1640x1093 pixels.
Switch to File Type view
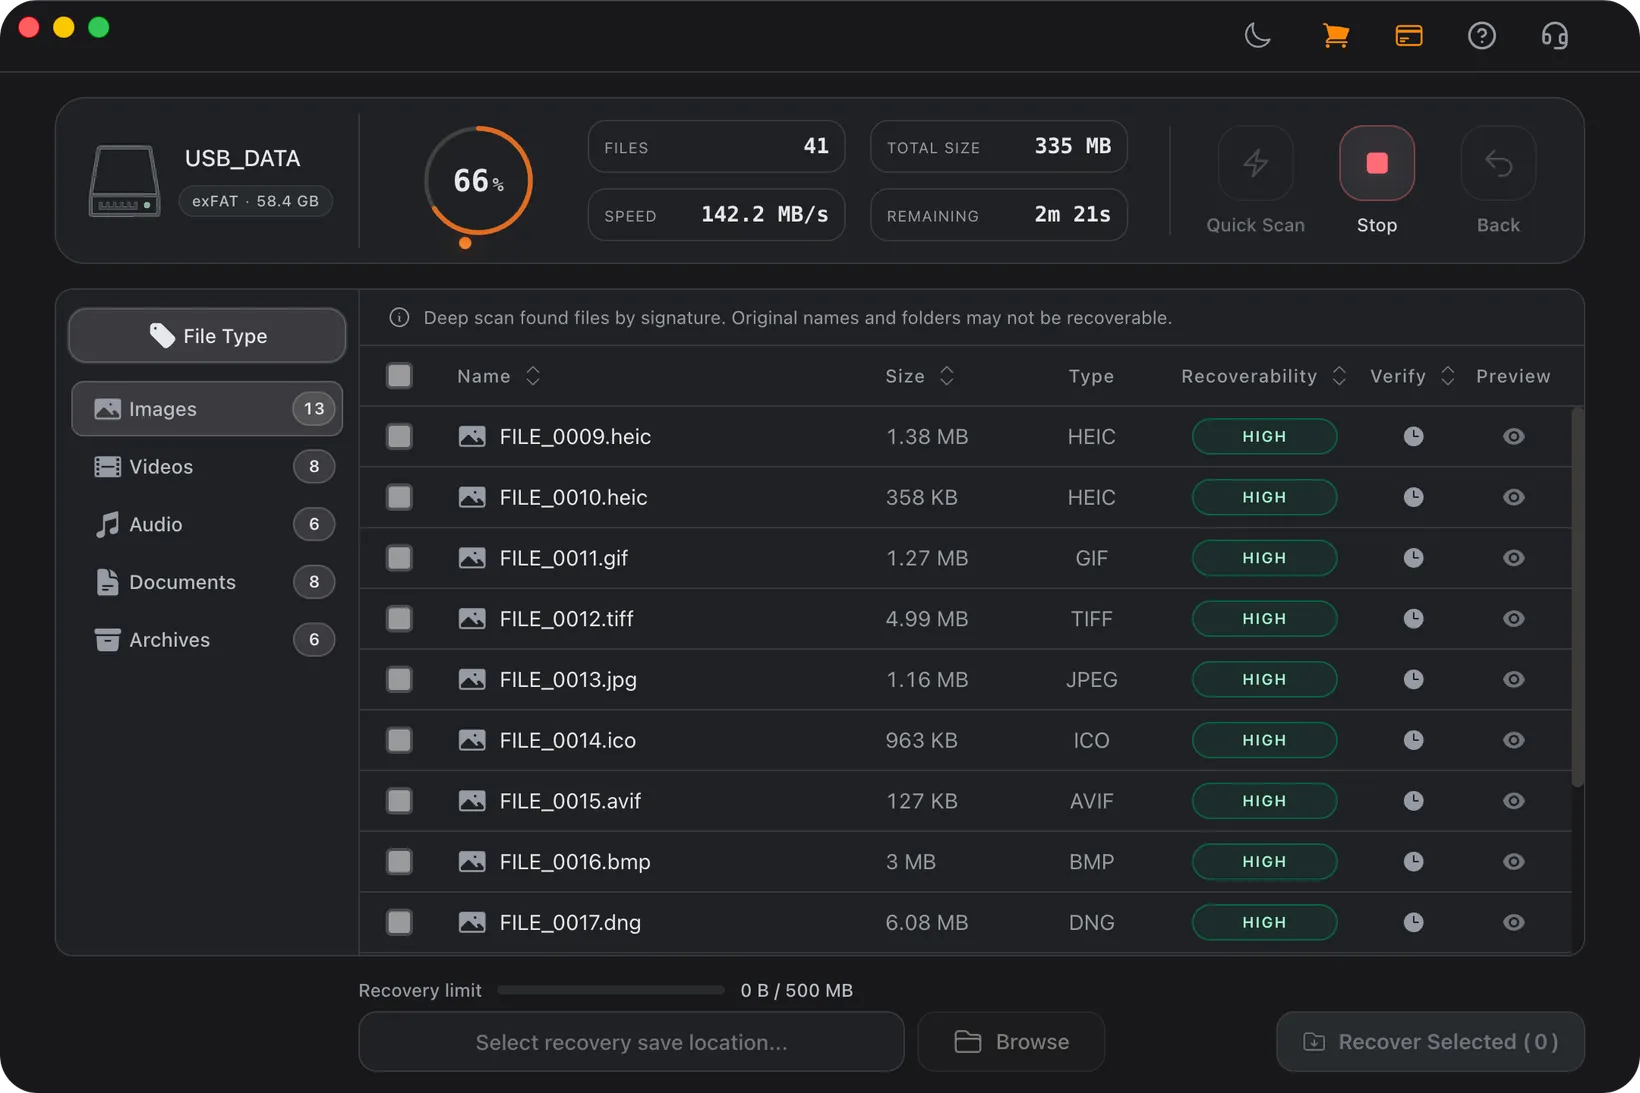pyautogui.click(x=207, y=336)
